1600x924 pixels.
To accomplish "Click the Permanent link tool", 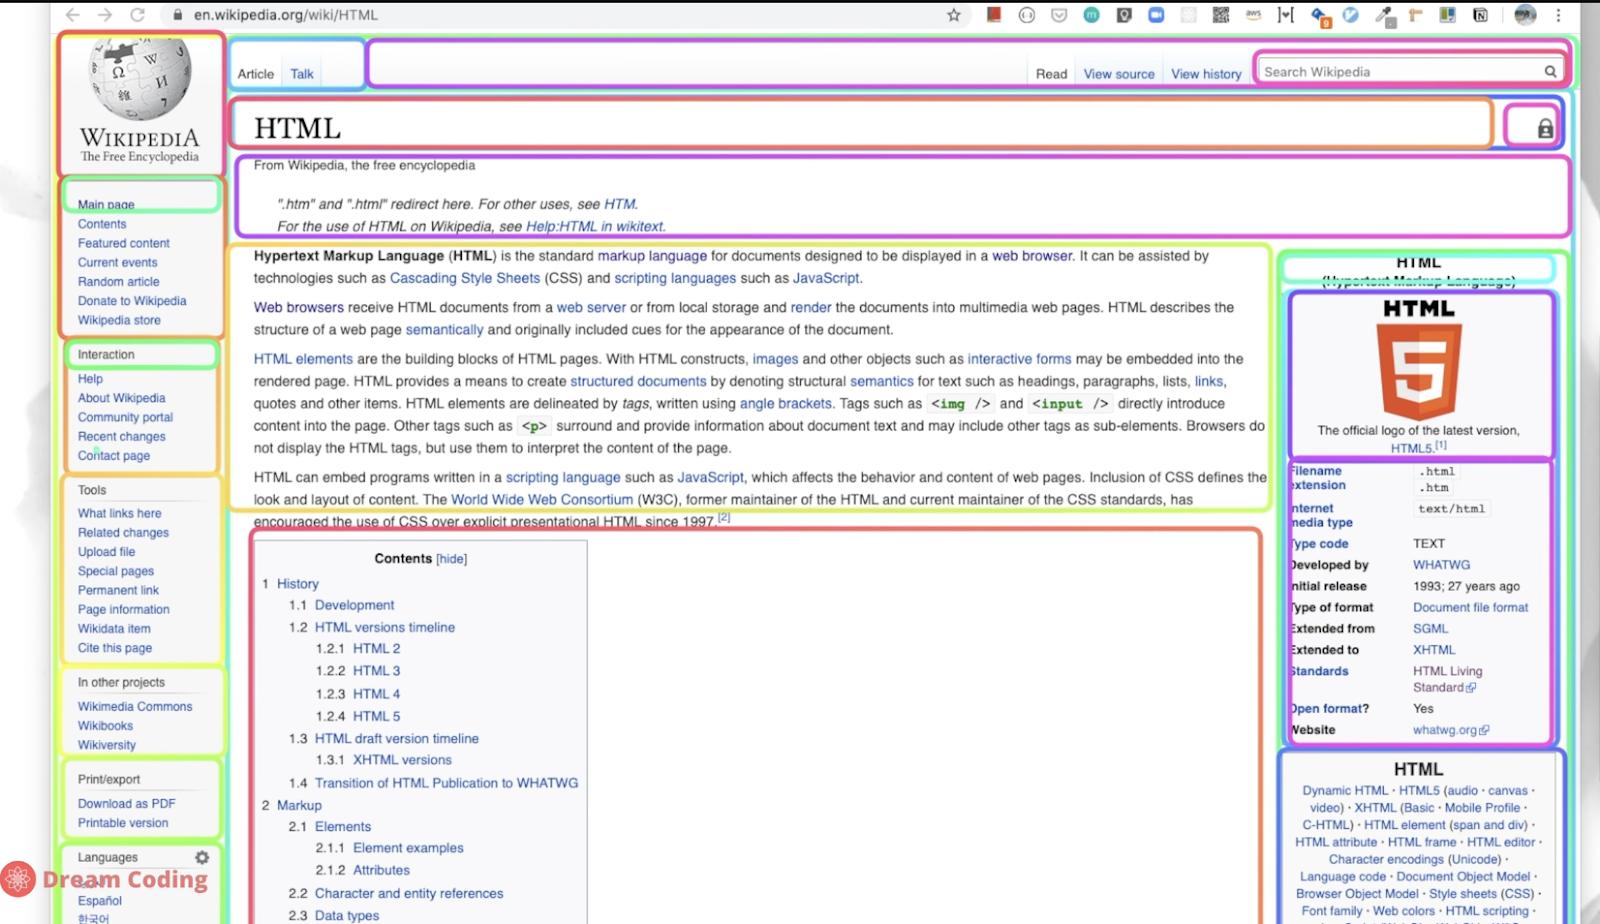I will pyautogui.click(x=118, y=590).
